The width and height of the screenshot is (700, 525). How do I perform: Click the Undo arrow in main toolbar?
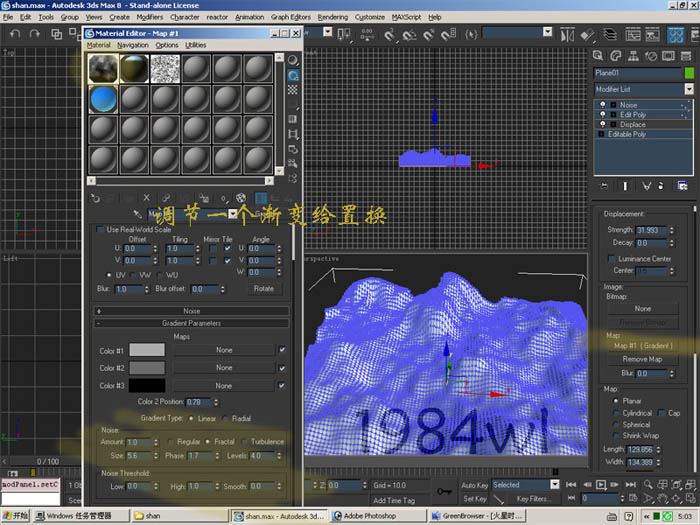pos(16,34)
